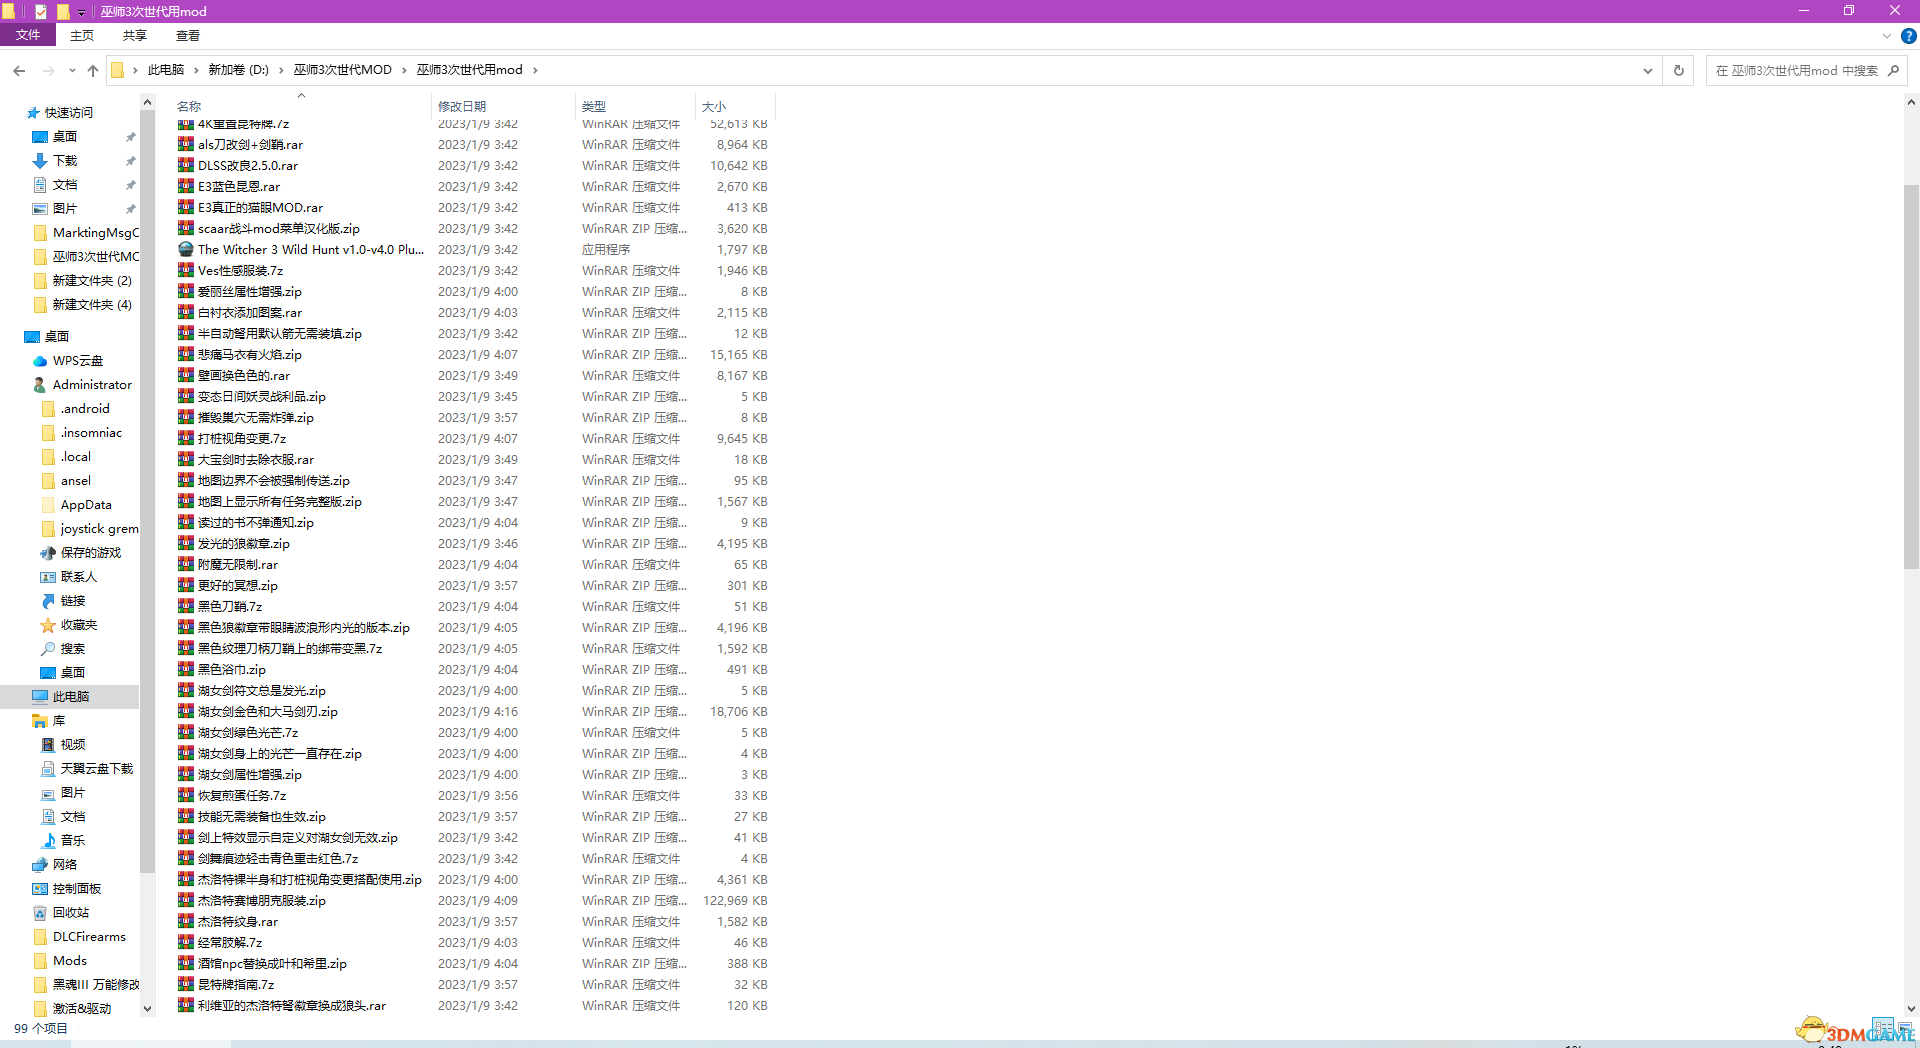Viewport: 1920px width, 1048px height.
Task: Click the 控制面板 icon in navigation pane
Action: point(40,889)
